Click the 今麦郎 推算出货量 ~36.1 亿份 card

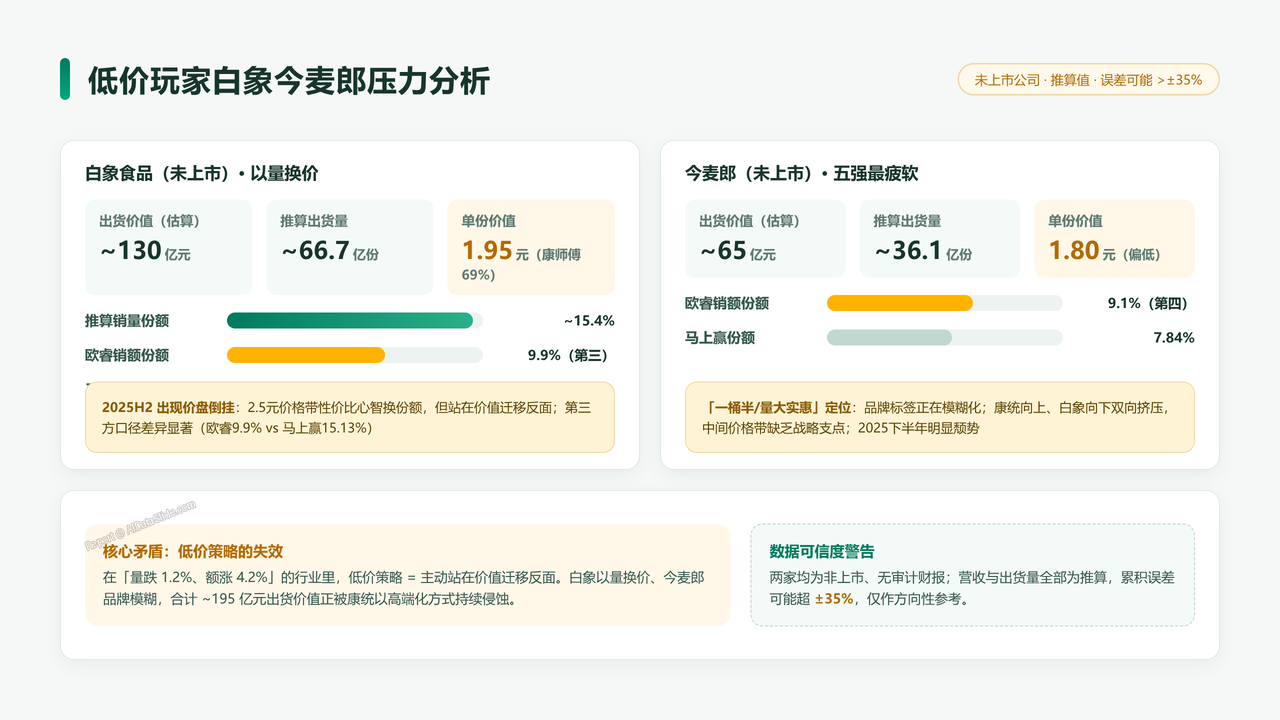point(940,239)
